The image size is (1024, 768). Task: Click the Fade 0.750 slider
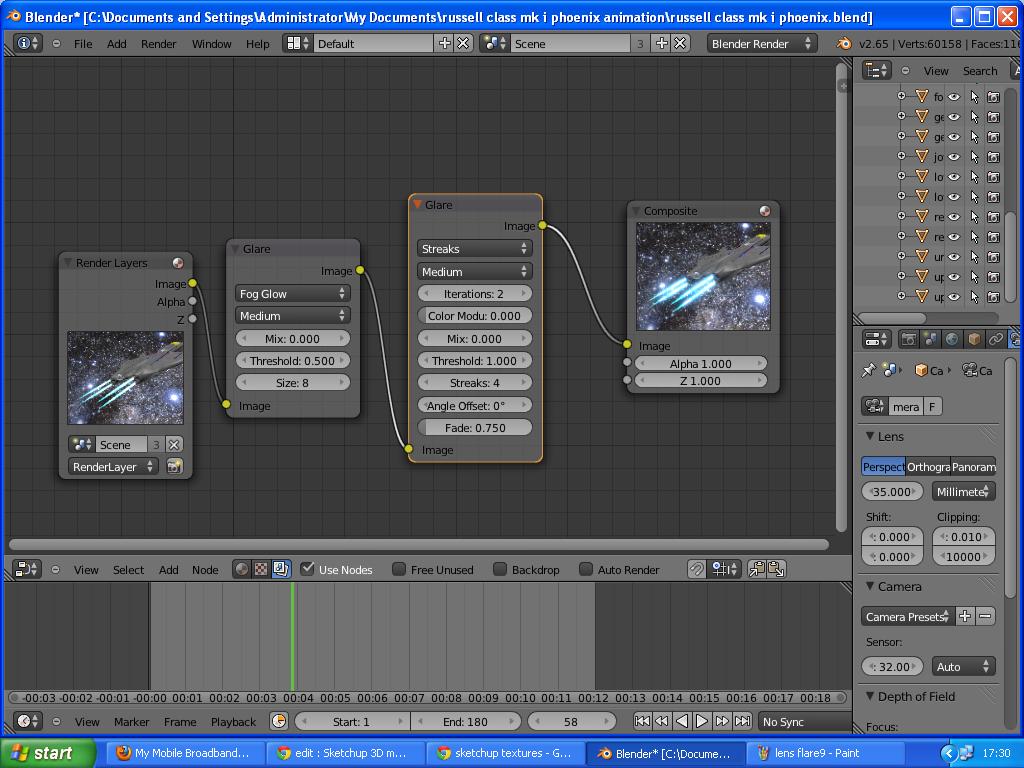(x=475, y=428)
